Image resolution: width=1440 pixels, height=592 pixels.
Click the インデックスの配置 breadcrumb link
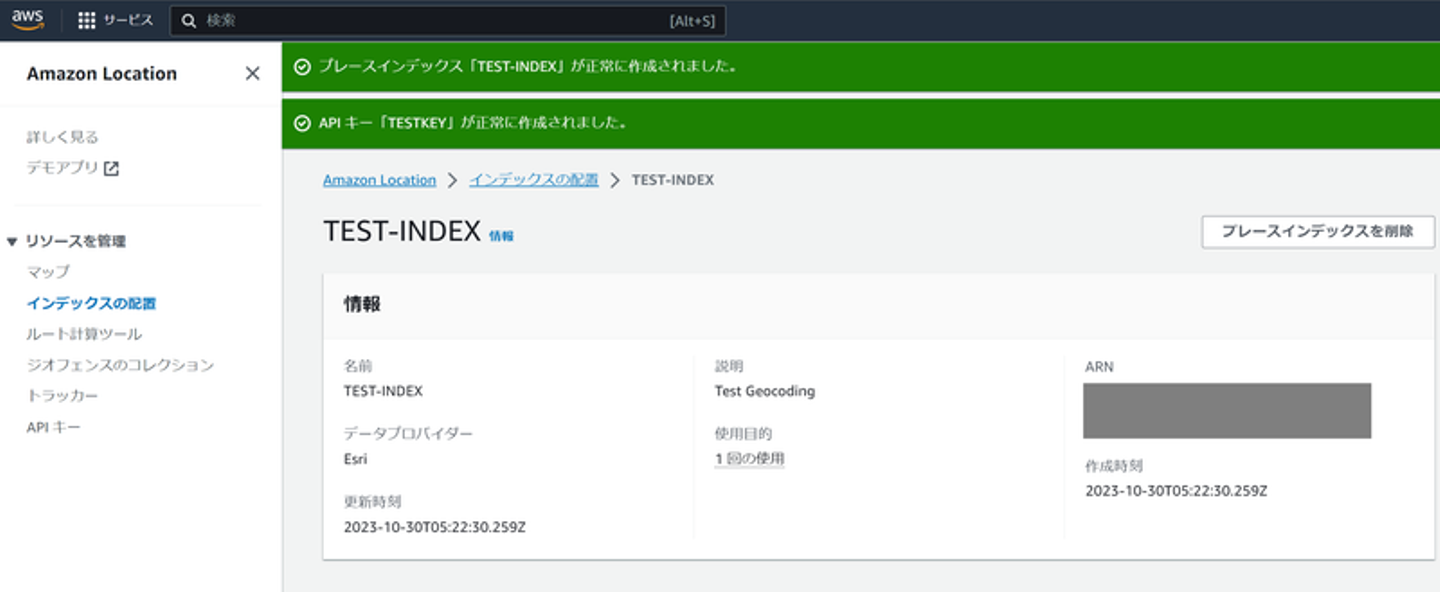pyautogui.click(x=534, y=180)
